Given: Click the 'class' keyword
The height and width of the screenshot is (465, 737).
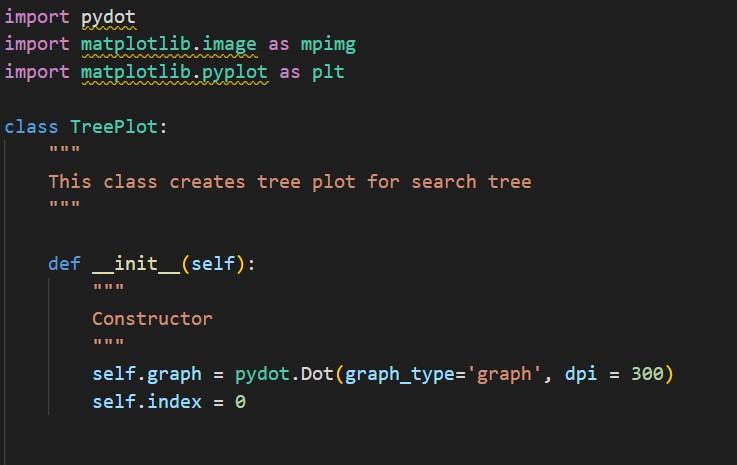Looking at the screenshot, I should [31, 127].
